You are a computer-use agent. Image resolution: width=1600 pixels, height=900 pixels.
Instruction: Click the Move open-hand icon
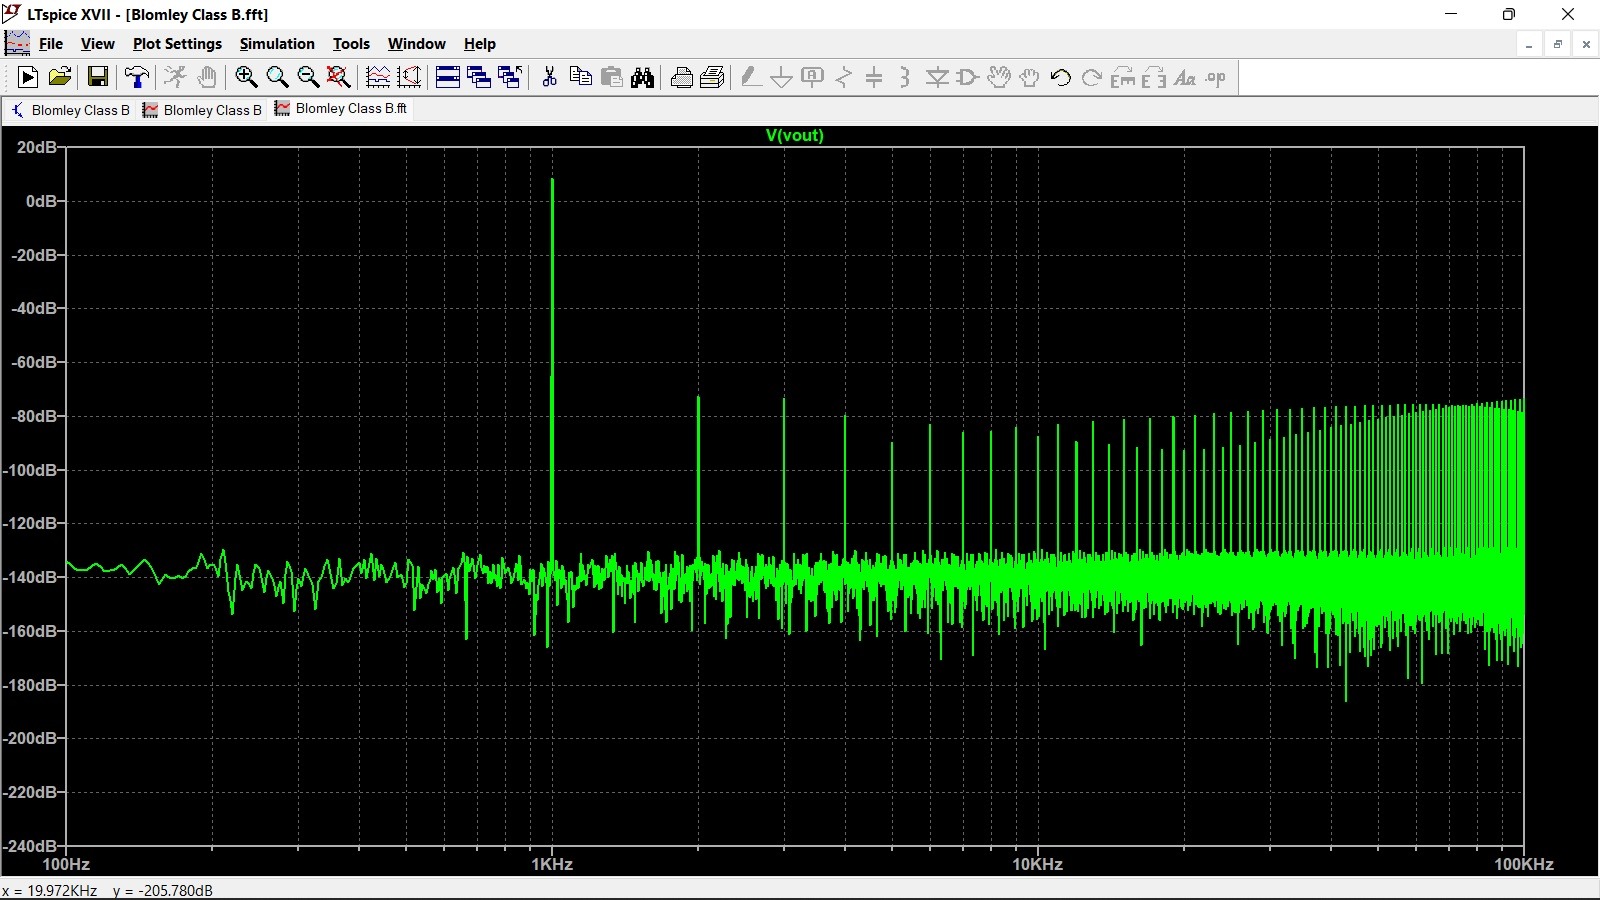pyautogui.click(x=999, y=77)
